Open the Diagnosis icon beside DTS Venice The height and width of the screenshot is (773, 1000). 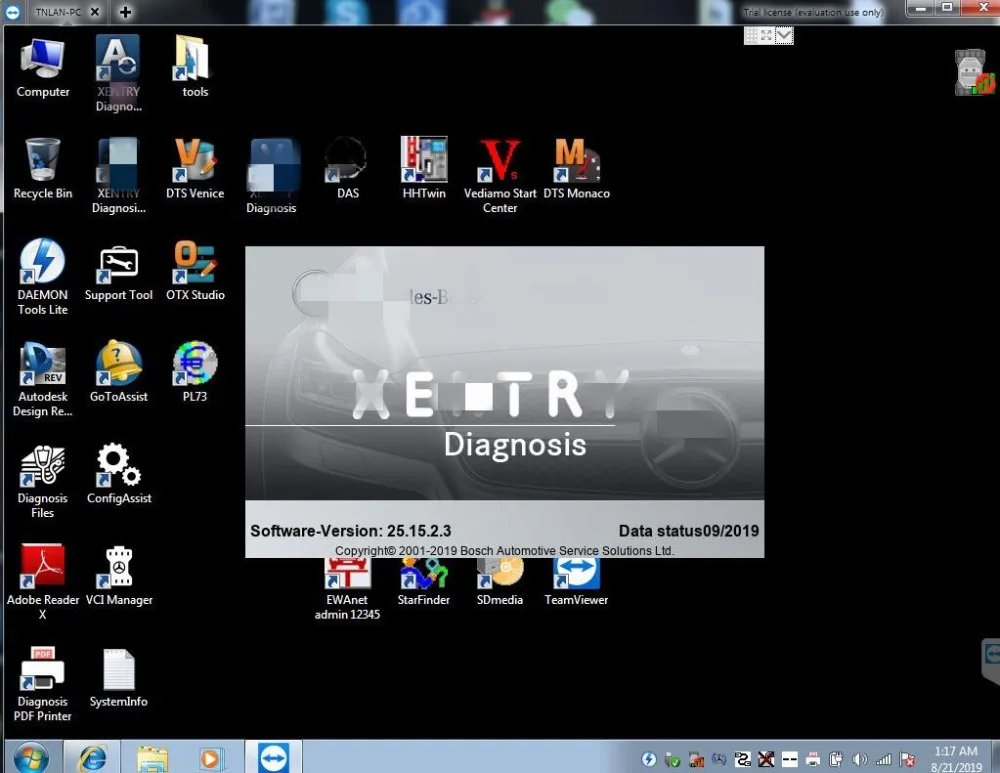[272, 177]
